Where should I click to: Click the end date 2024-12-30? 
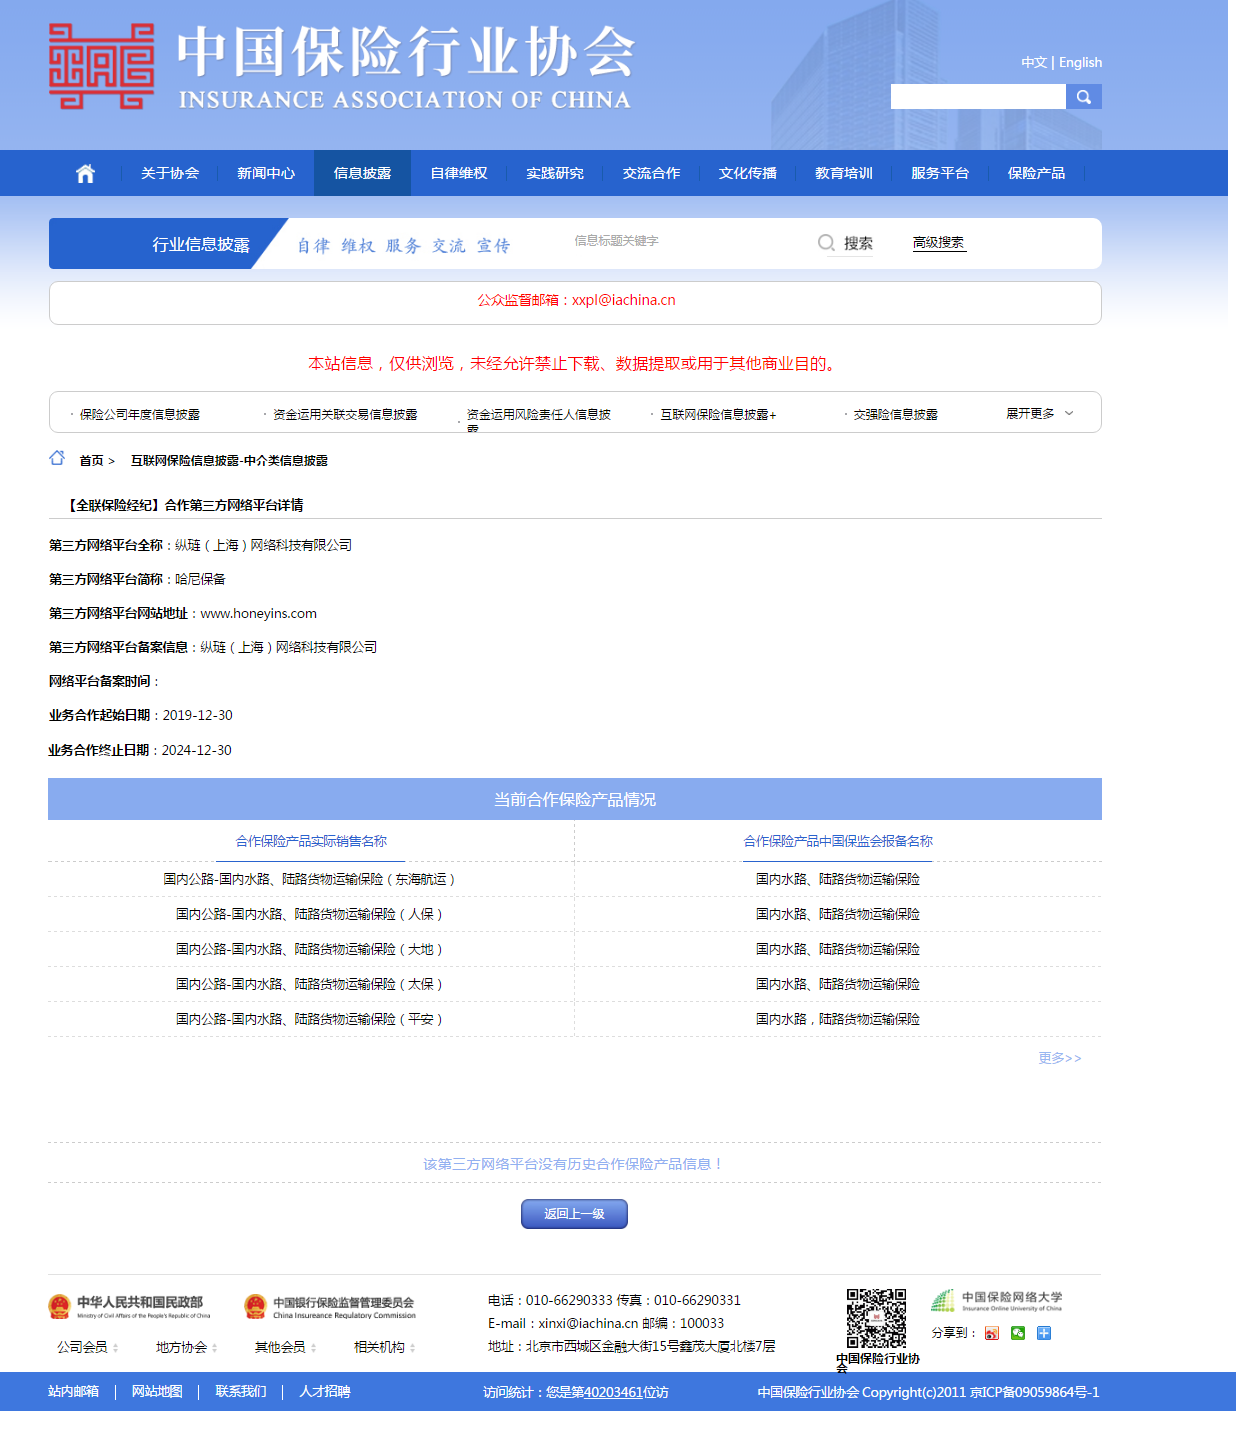(197, 750)
